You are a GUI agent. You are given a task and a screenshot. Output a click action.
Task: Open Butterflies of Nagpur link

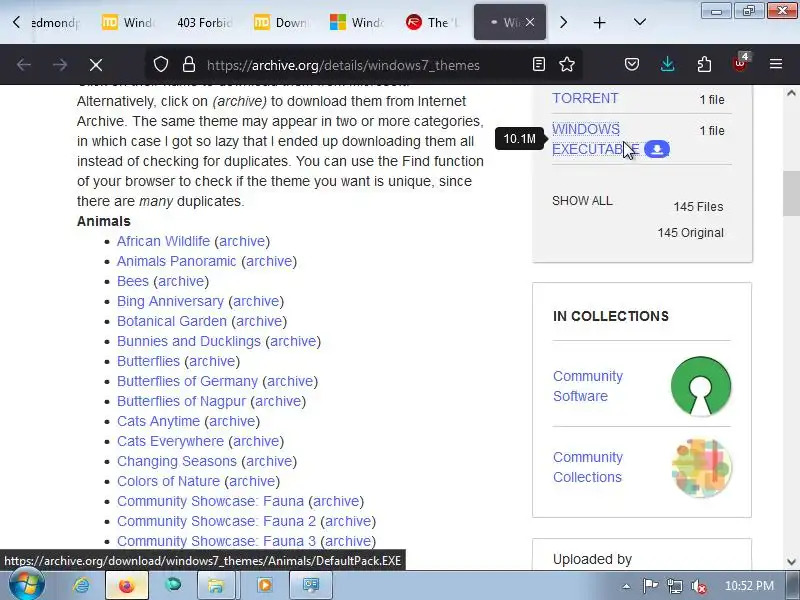point(181,401)
